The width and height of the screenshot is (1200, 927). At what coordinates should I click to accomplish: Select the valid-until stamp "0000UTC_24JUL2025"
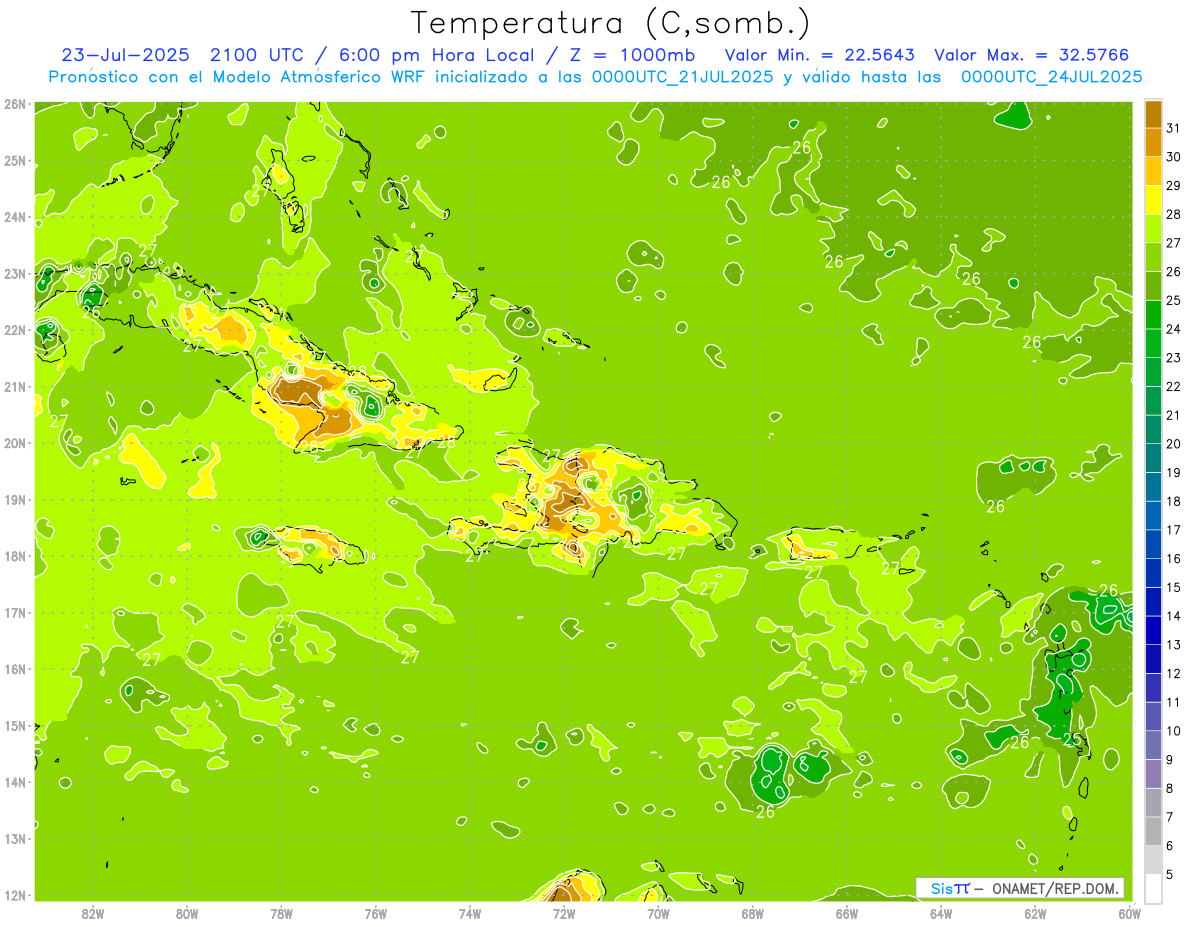click(x=1051, y=77)
